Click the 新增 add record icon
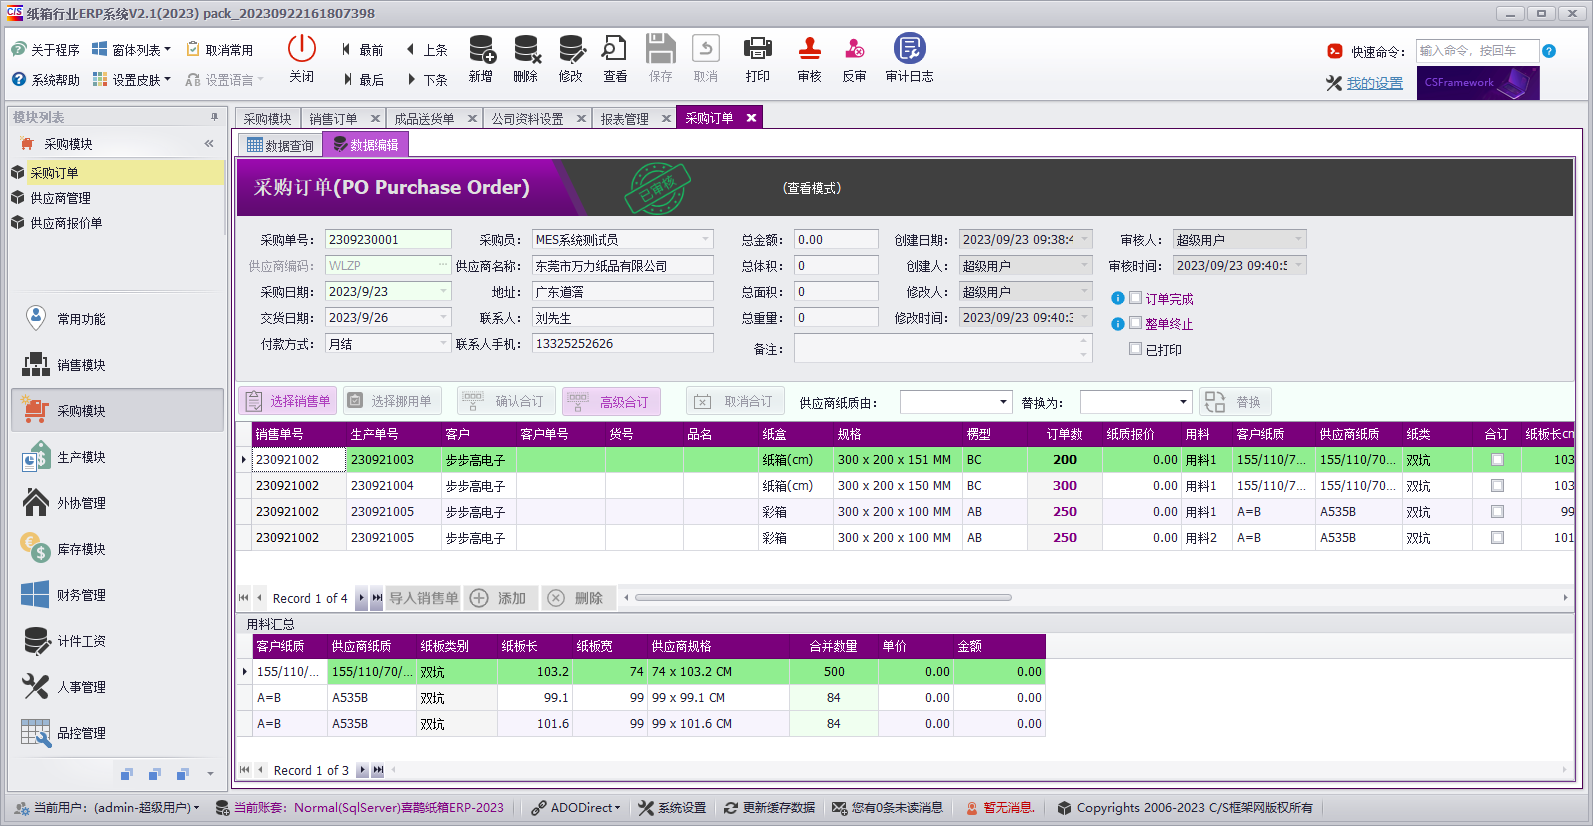1593x826 pixels. point(482,49)
